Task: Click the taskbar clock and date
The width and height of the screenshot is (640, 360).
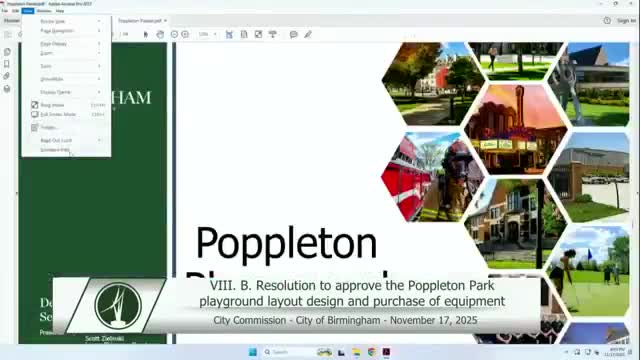Action: tap(614, 352)
